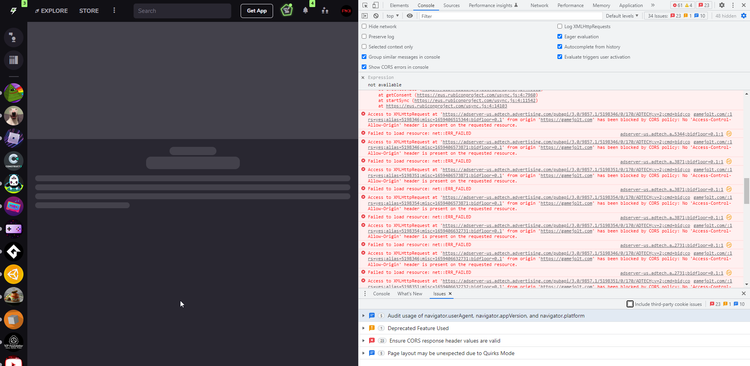Click the console vertical scrollbar thumb

coord(746,191)
